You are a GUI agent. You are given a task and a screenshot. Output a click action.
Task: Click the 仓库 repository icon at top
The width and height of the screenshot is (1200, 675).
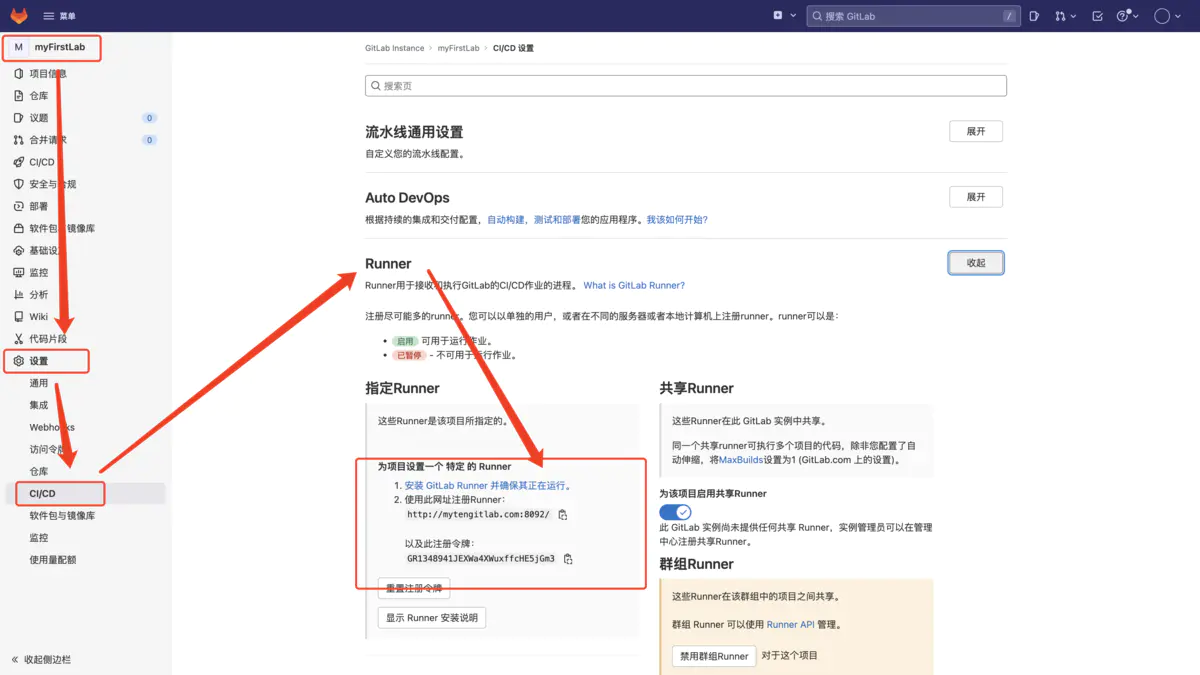(x=19, y=96)
